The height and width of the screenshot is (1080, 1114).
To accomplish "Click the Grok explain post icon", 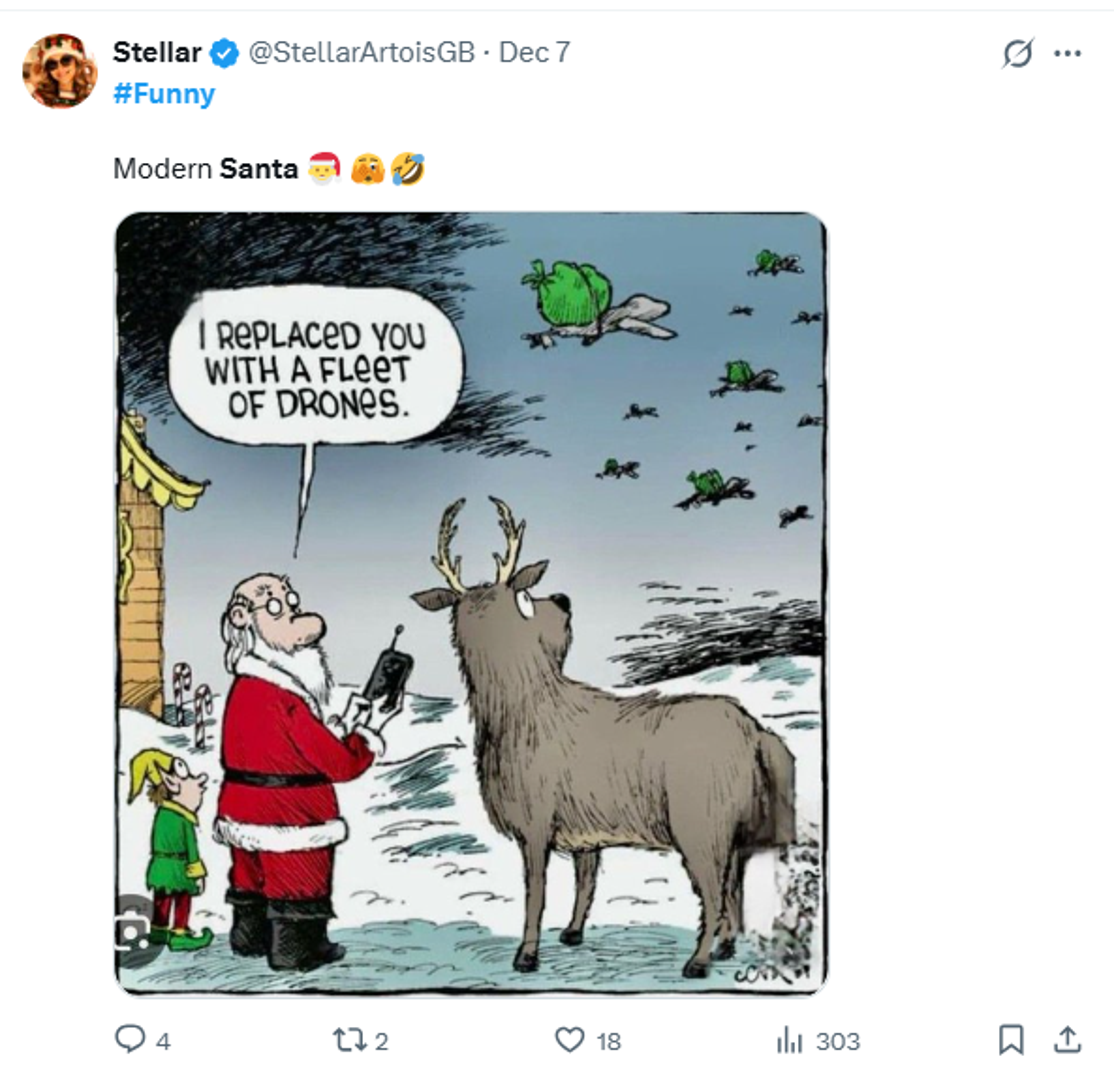I will point(1017,54).
